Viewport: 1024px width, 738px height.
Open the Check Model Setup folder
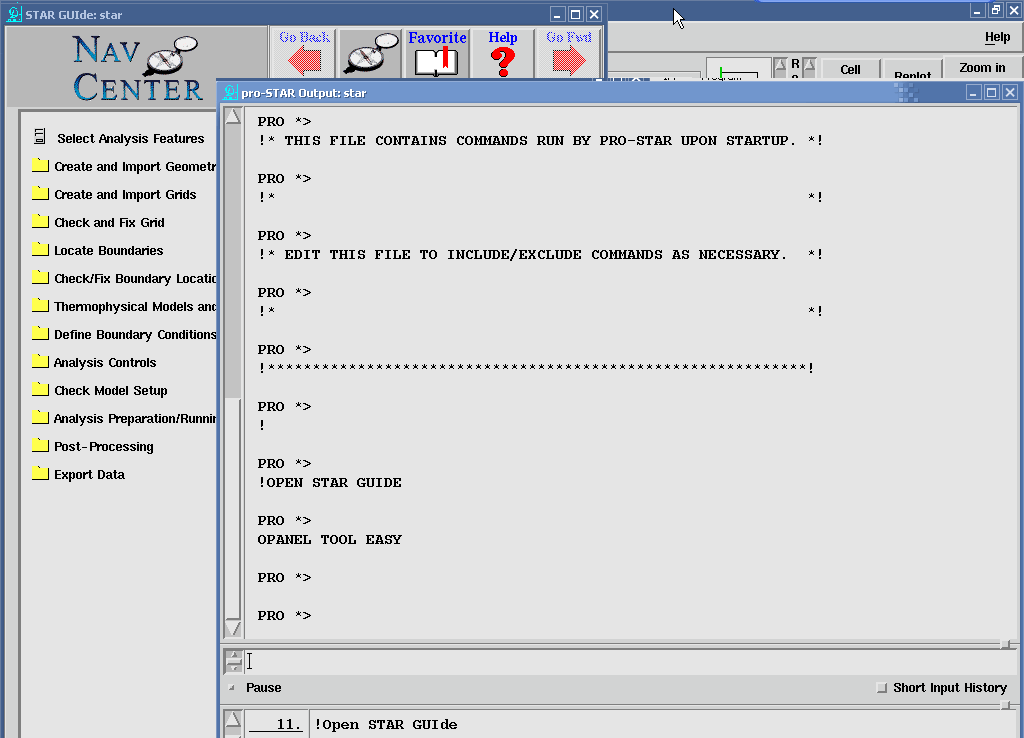[40, 390]
